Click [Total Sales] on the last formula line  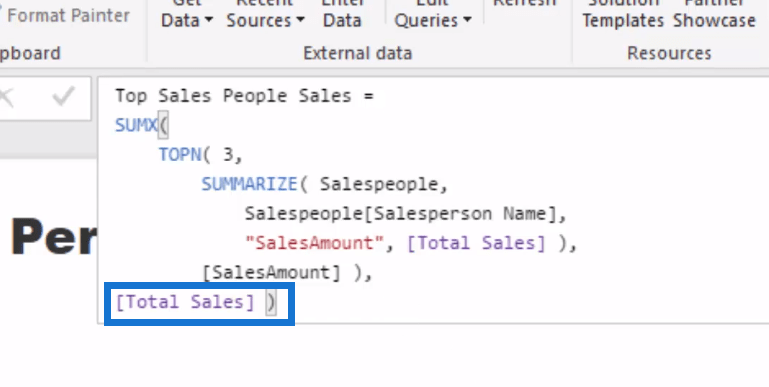pos(185,302)
